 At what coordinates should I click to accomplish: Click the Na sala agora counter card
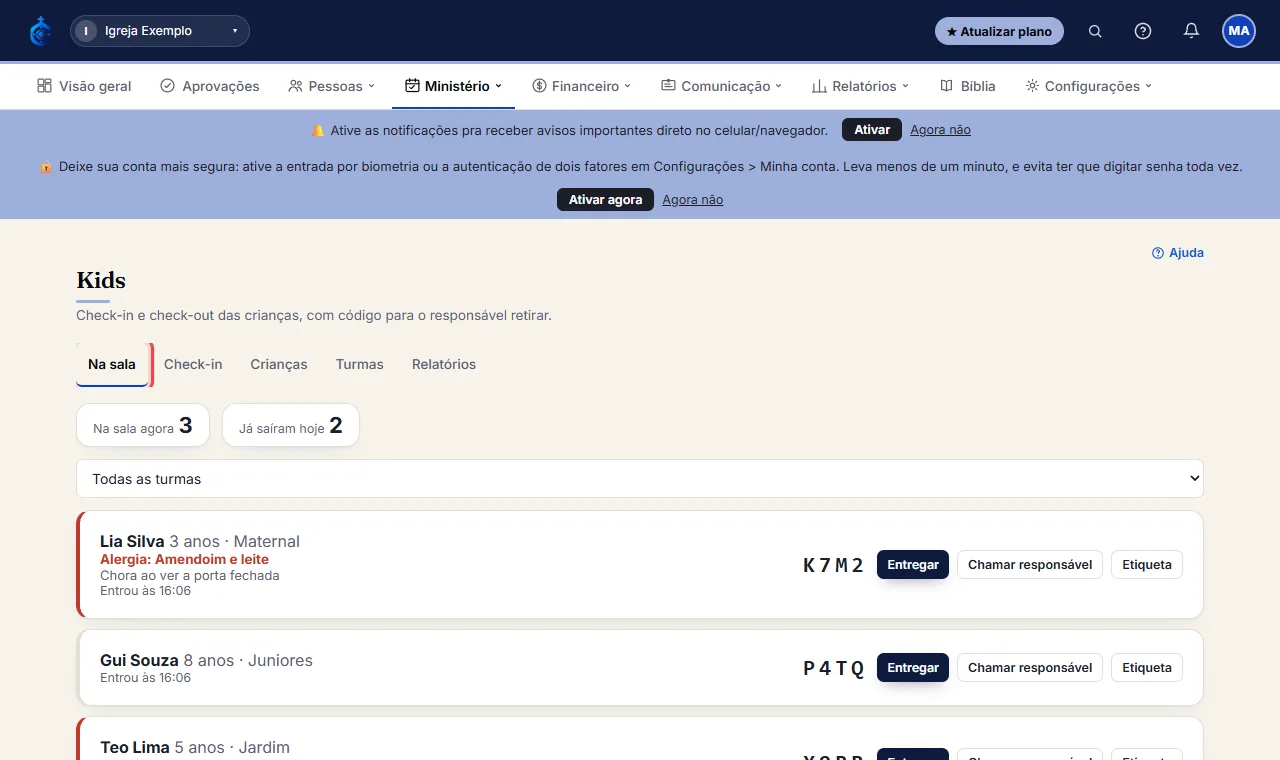143,426
